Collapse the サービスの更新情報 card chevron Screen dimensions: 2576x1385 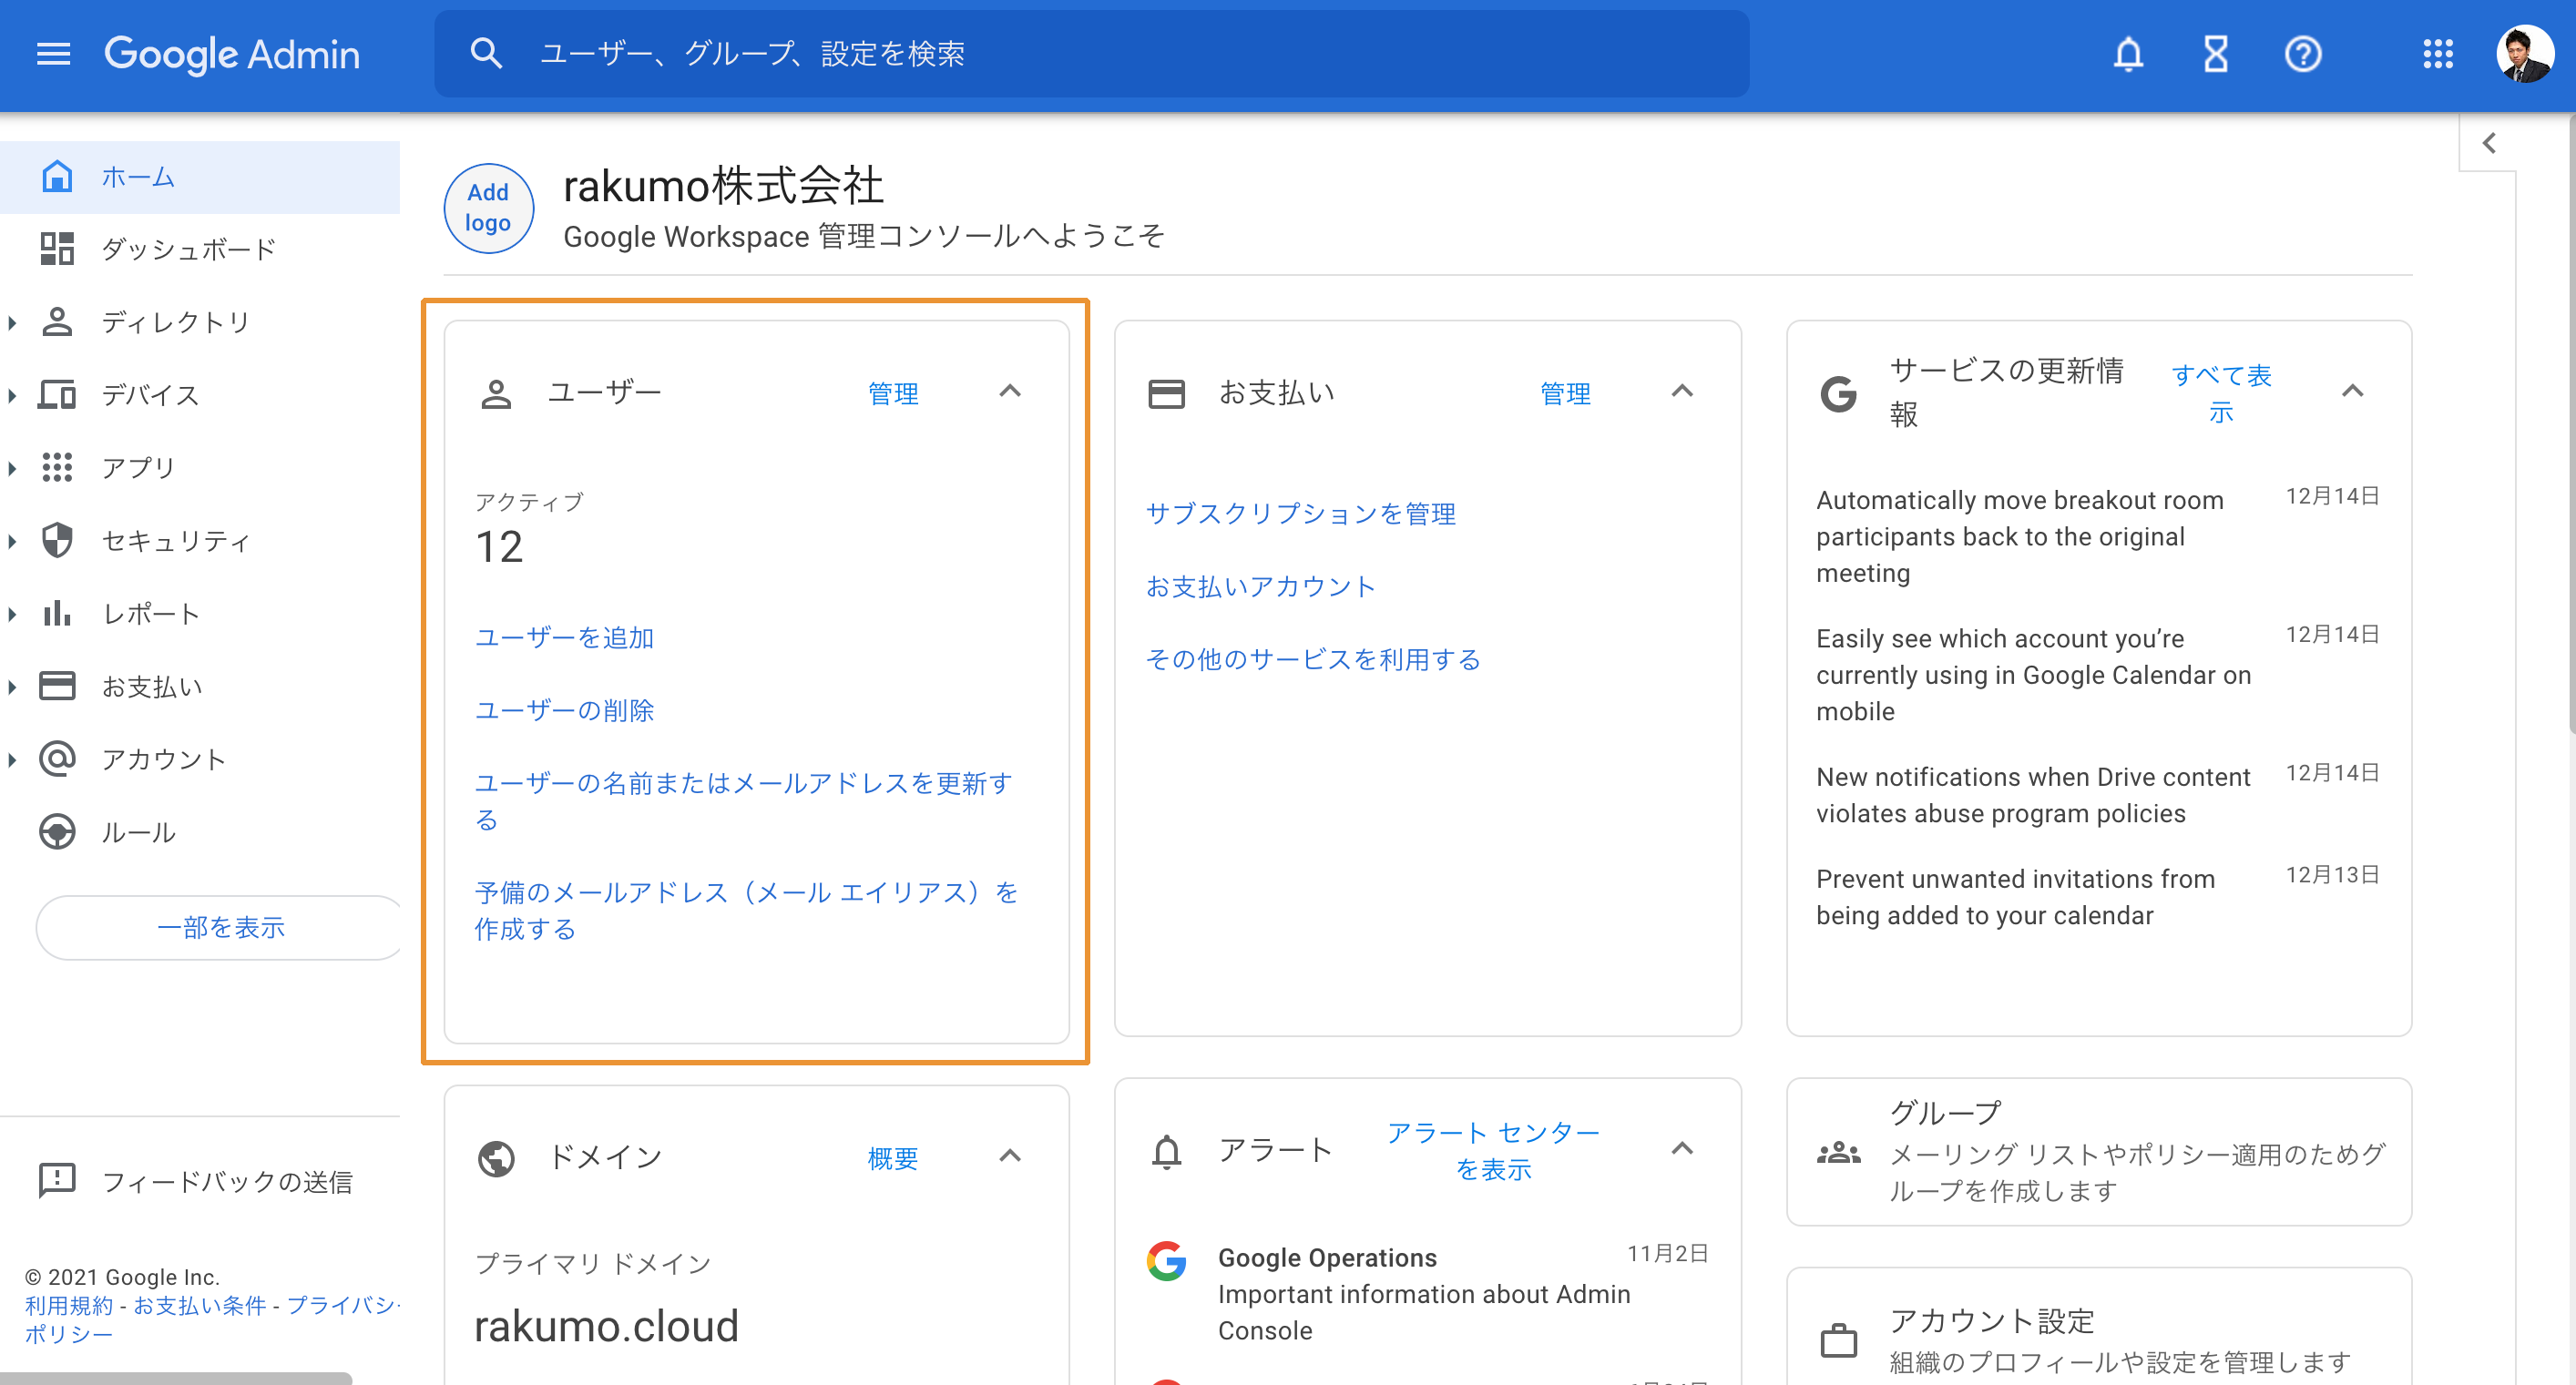click(x=2352, y=391)
